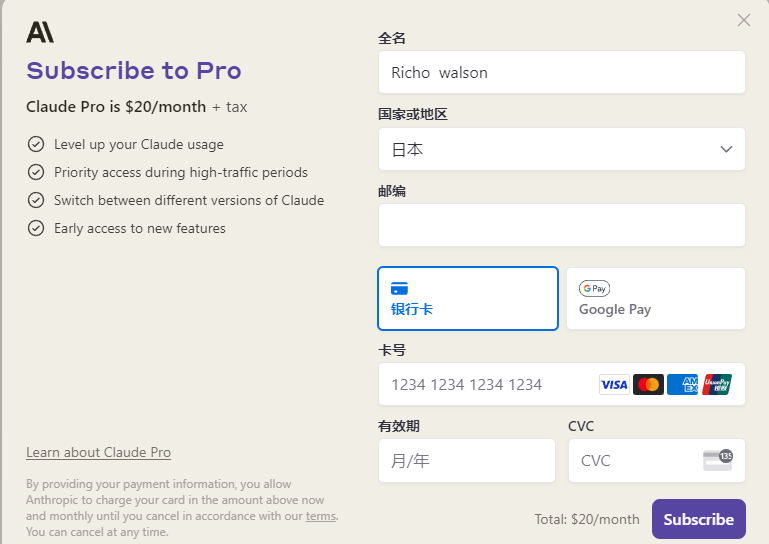Click the Mastercard logo icon
Viewport: 769px width, 544px height.
coord(648,384)
